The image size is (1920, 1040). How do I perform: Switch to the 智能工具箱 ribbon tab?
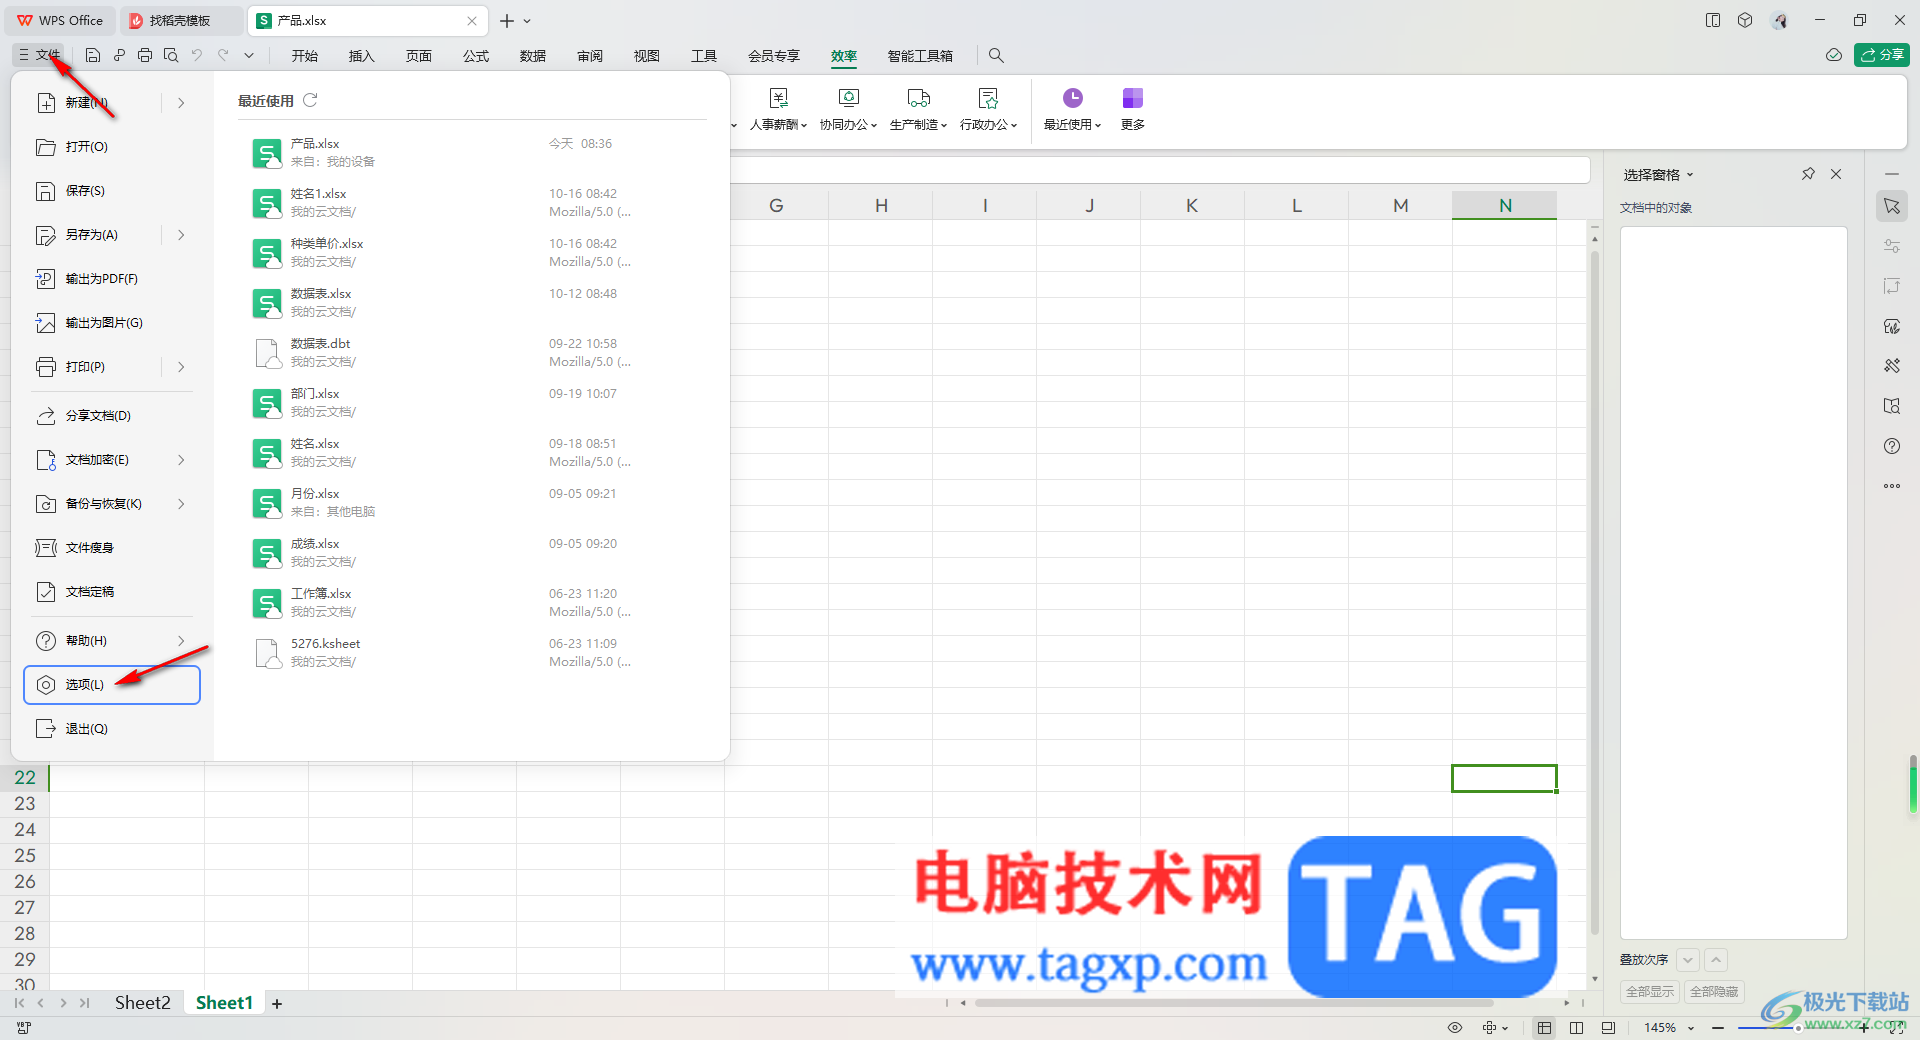tap(920, 56)
